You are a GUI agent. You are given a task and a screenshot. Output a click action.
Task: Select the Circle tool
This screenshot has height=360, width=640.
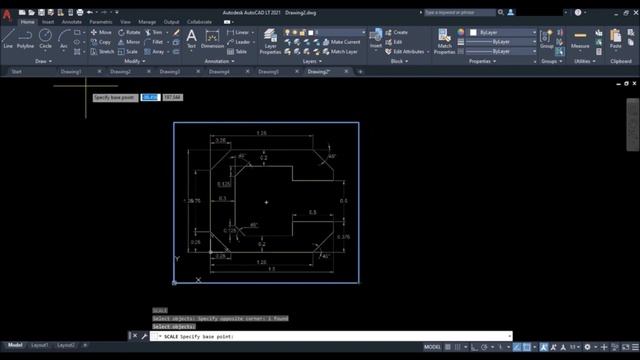point(45,39)
